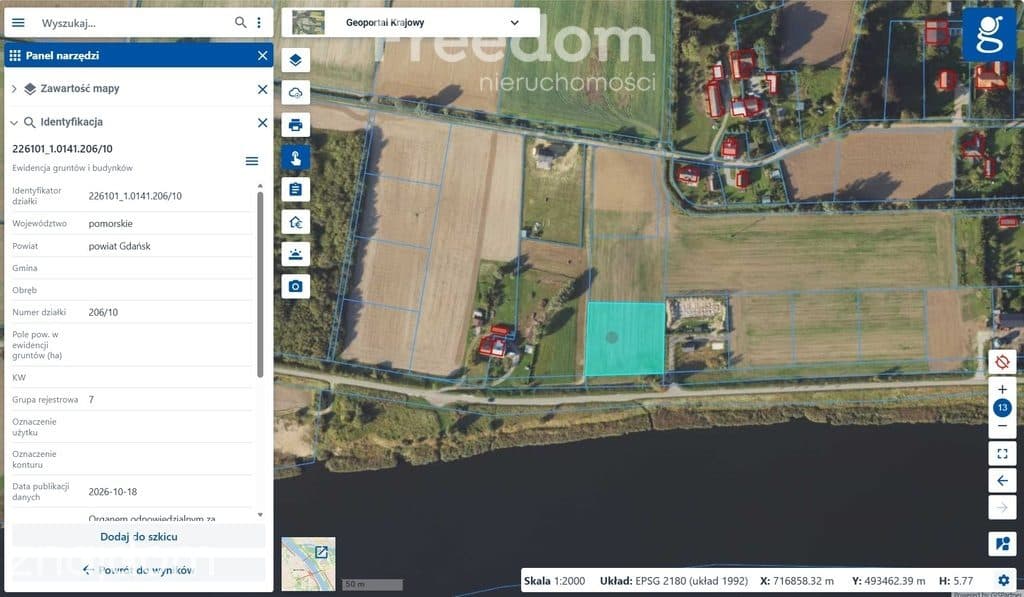Click Ewidencja gruntów i budynków subtitle
The image size is (1024, 597).
(x=72, y=168)
